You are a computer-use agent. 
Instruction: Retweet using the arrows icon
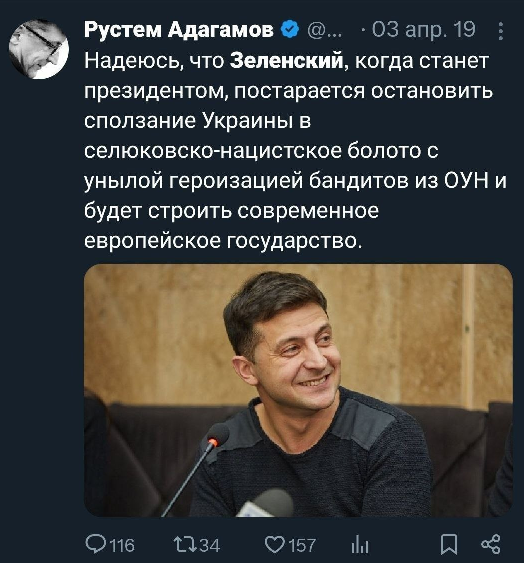point(185,544)
